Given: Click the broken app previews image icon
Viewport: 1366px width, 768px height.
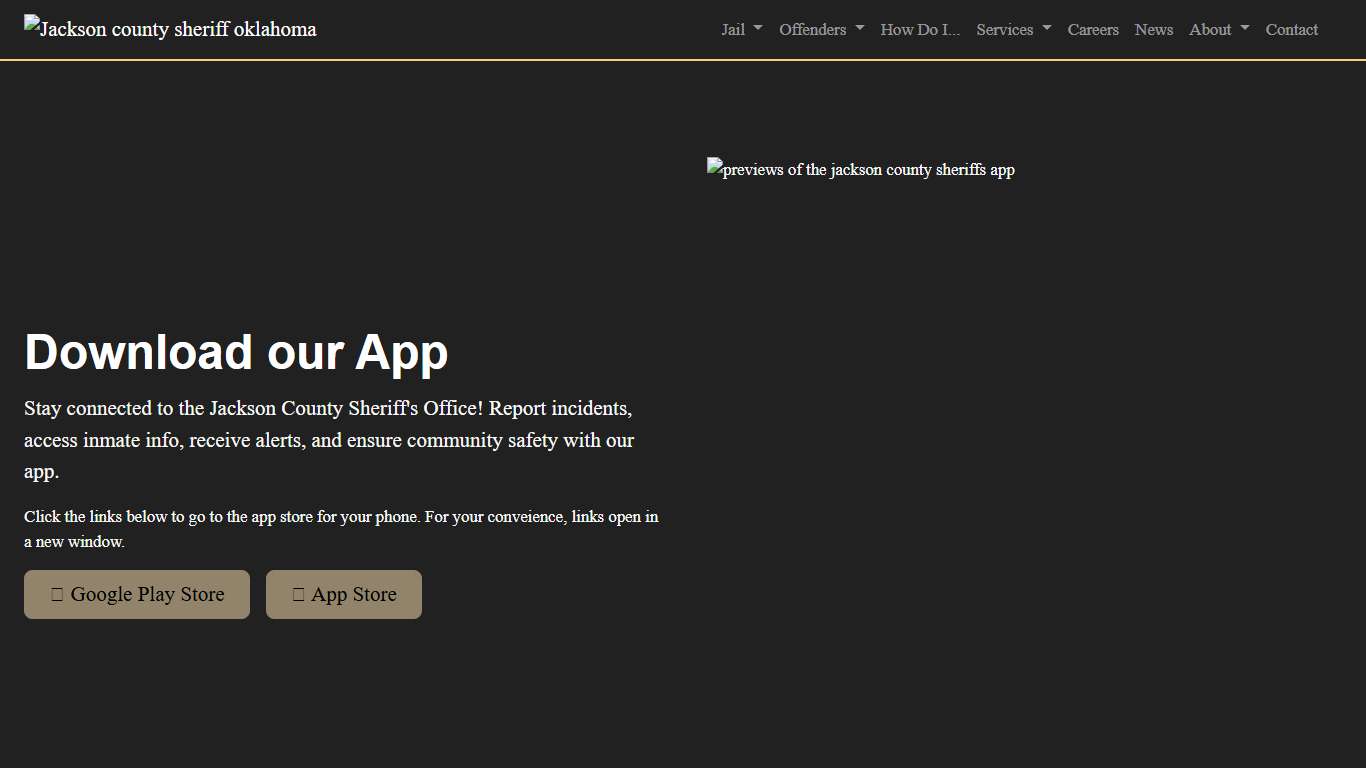Looking at the screenshot, I should (x=713, y=168).
